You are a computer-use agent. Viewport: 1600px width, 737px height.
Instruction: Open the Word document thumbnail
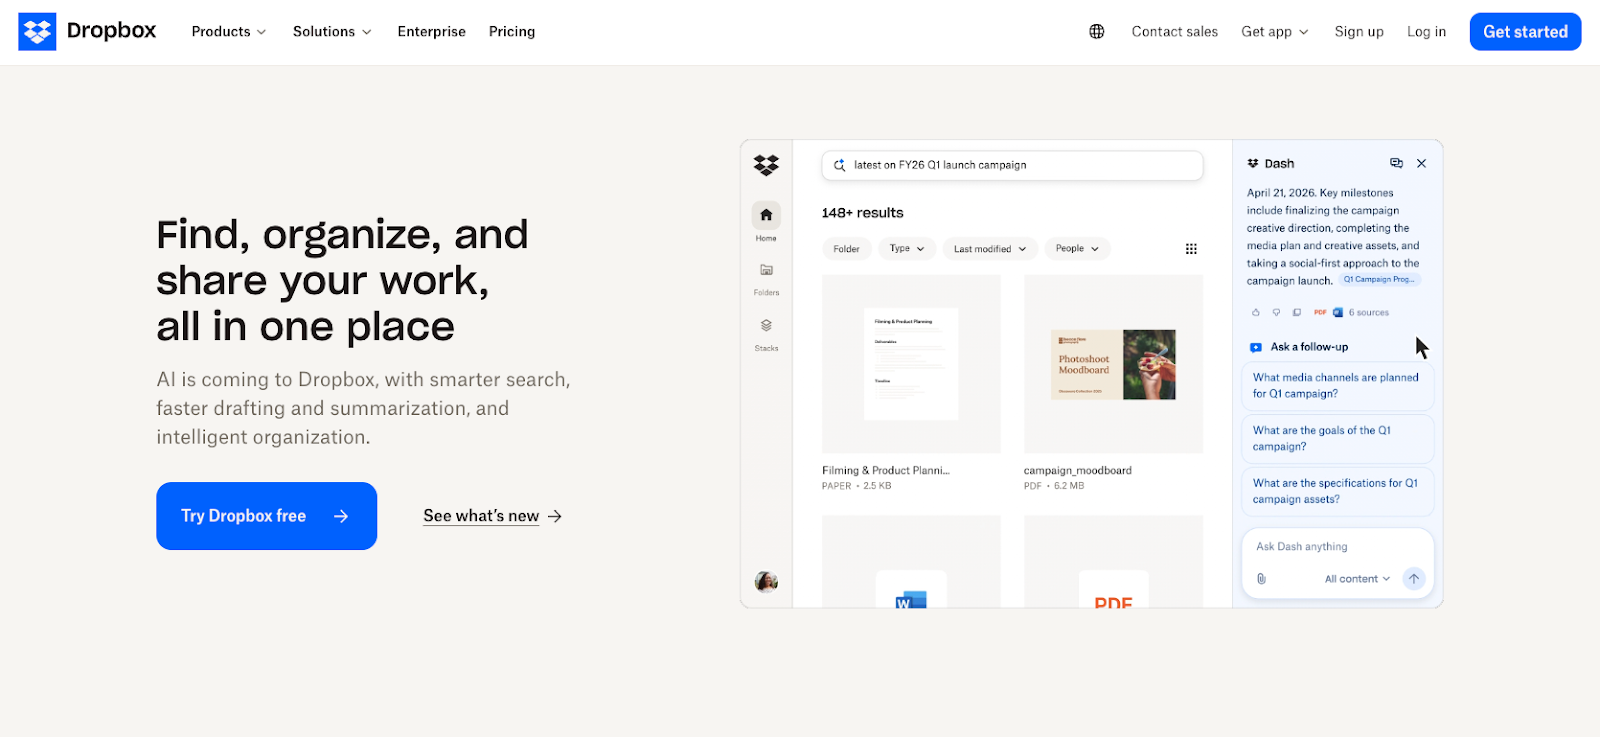(911, 561)
